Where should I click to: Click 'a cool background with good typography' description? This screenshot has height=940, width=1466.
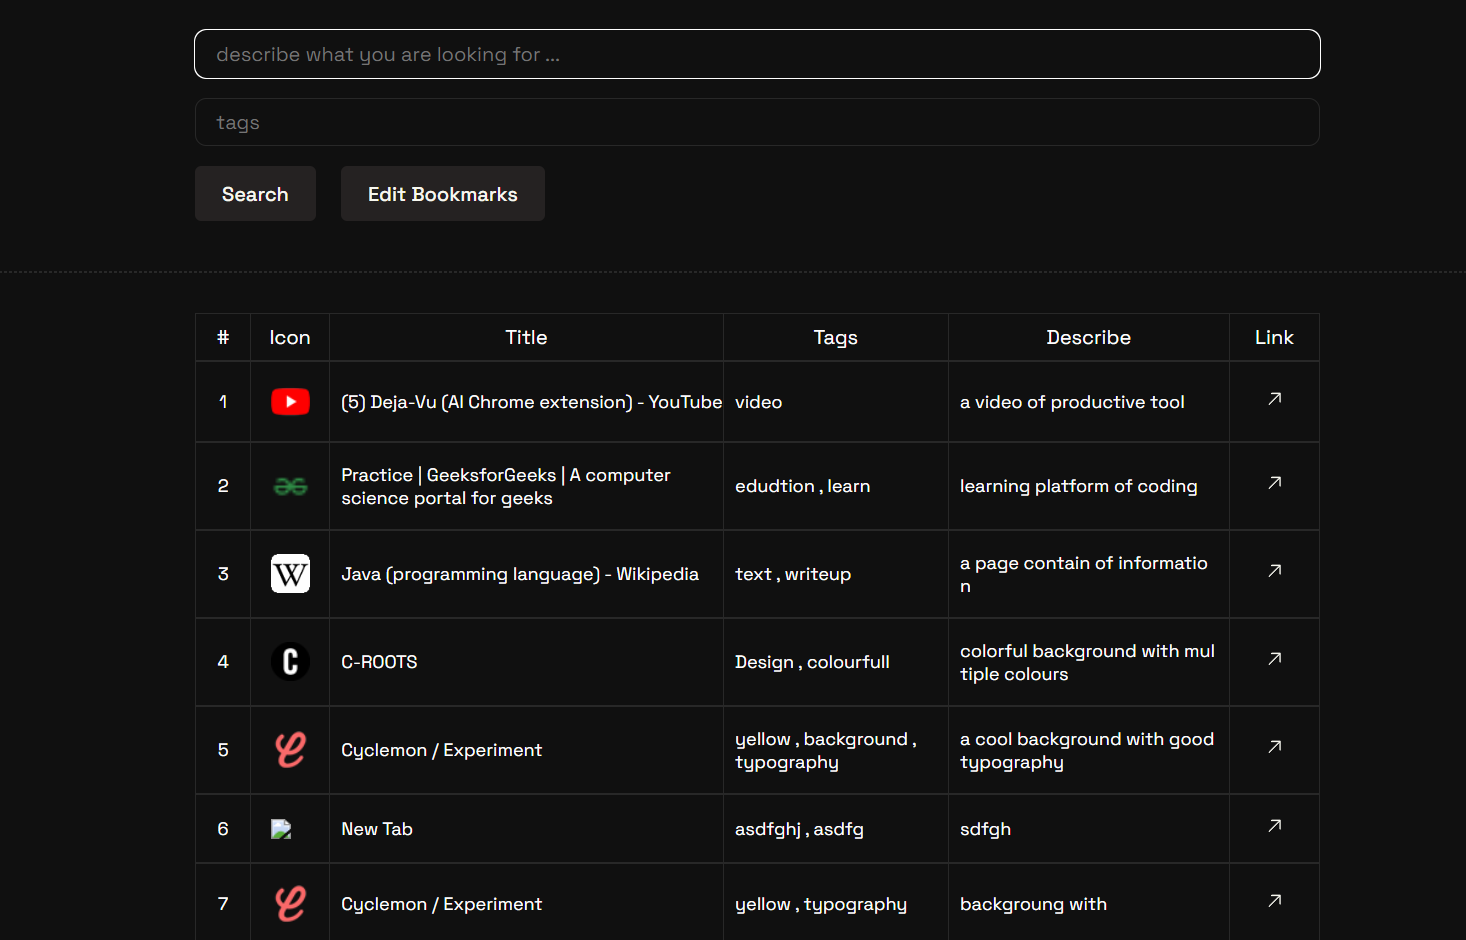(1087, 750)
